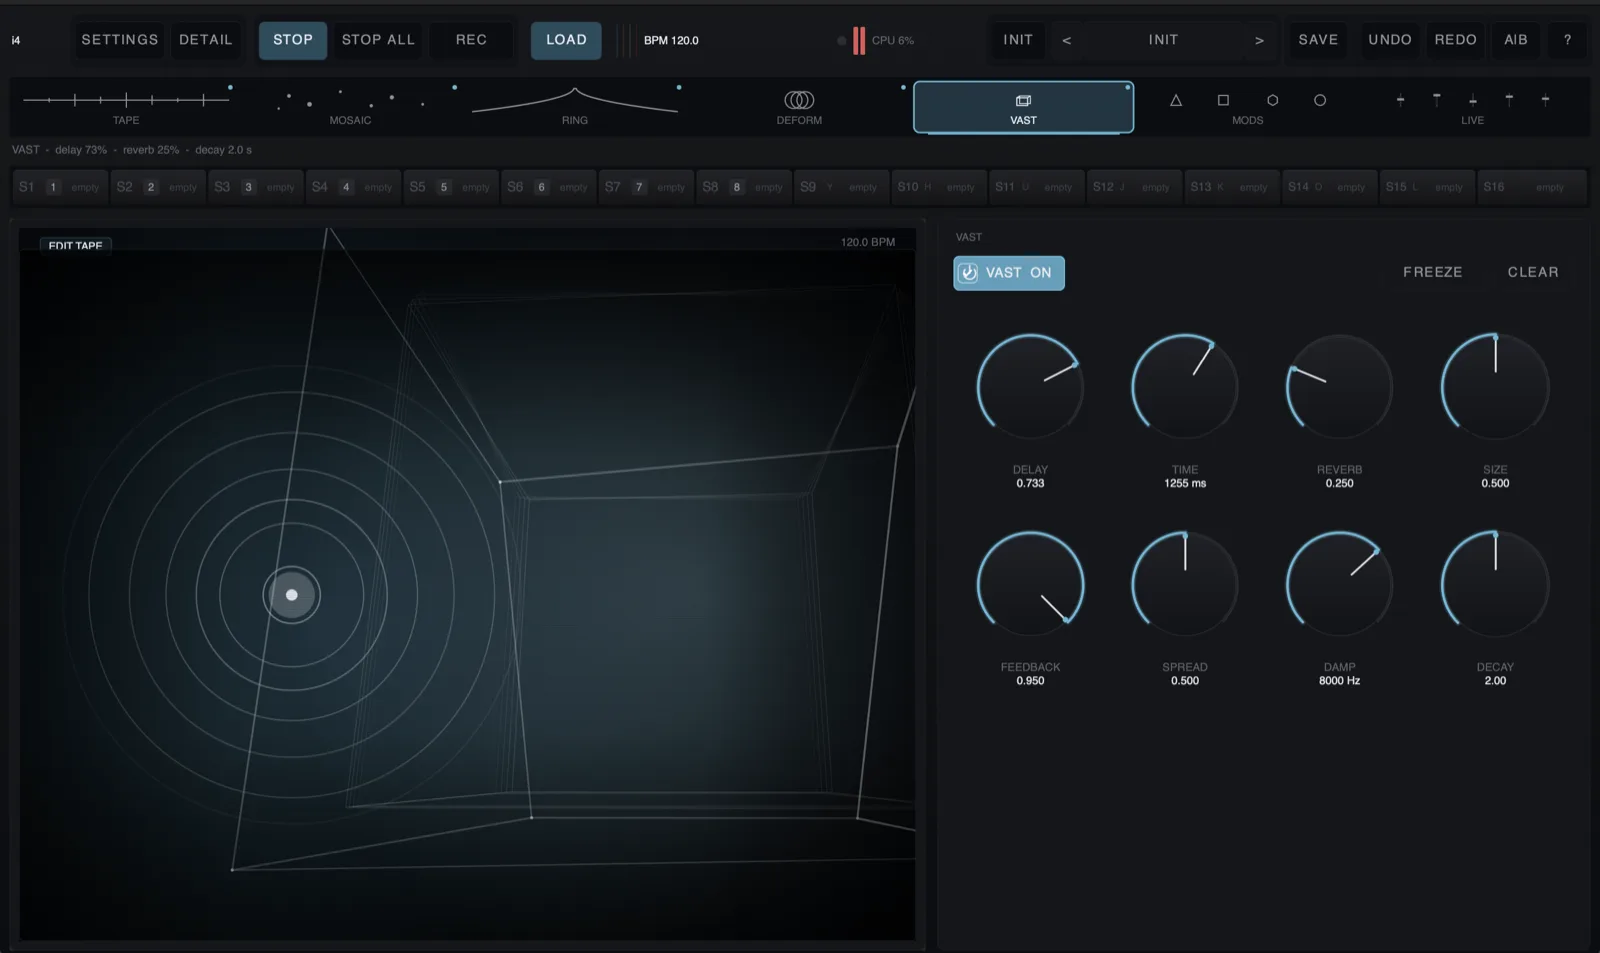Click the SIZE knob
Image resolution: width=1600 pixels, height=953 pixels.
(x=1495, y=387)
